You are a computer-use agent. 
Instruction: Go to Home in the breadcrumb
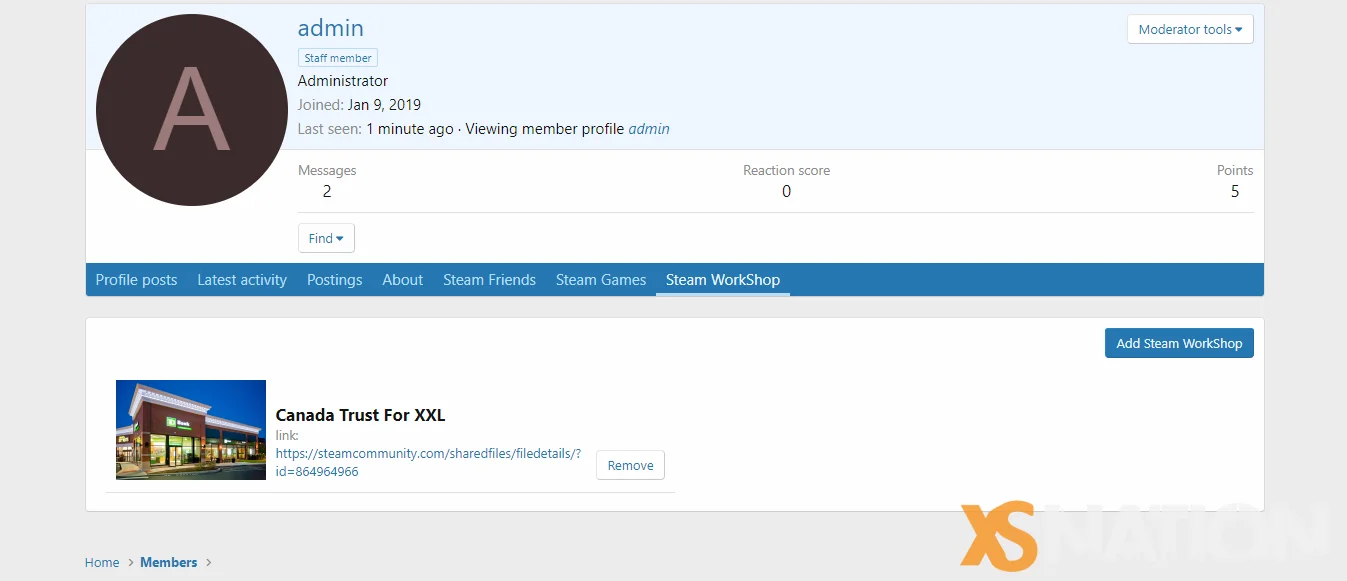click(x=102, y=562)
